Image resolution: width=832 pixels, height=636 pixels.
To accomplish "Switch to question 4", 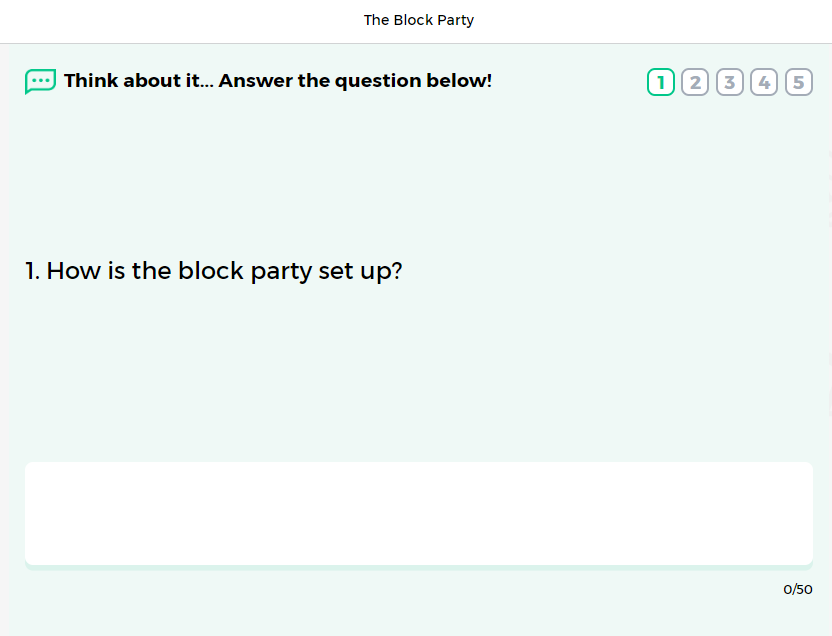I will tap(764, 82).
